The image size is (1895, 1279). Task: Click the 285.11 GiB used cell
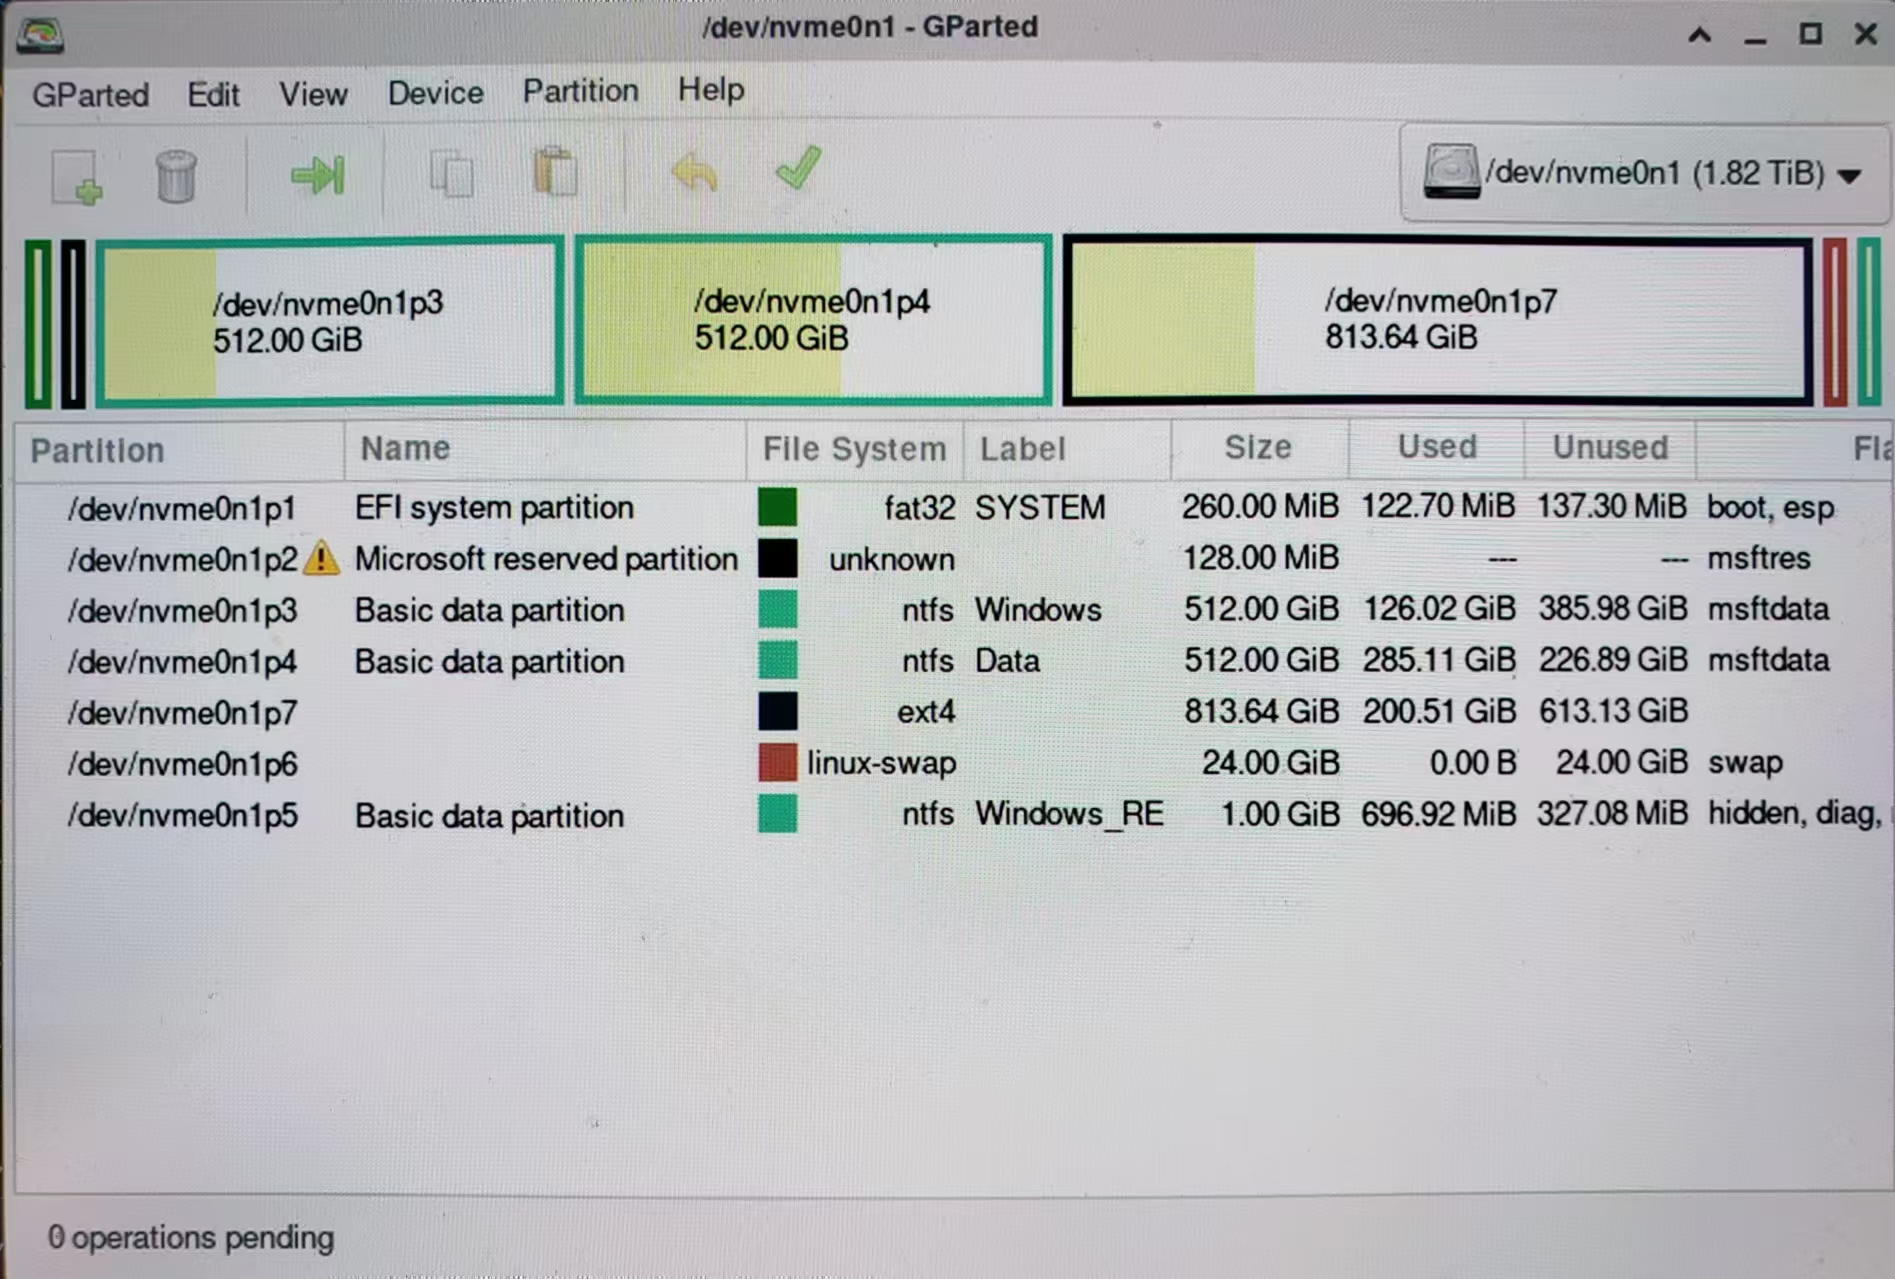click(1439, 660)
